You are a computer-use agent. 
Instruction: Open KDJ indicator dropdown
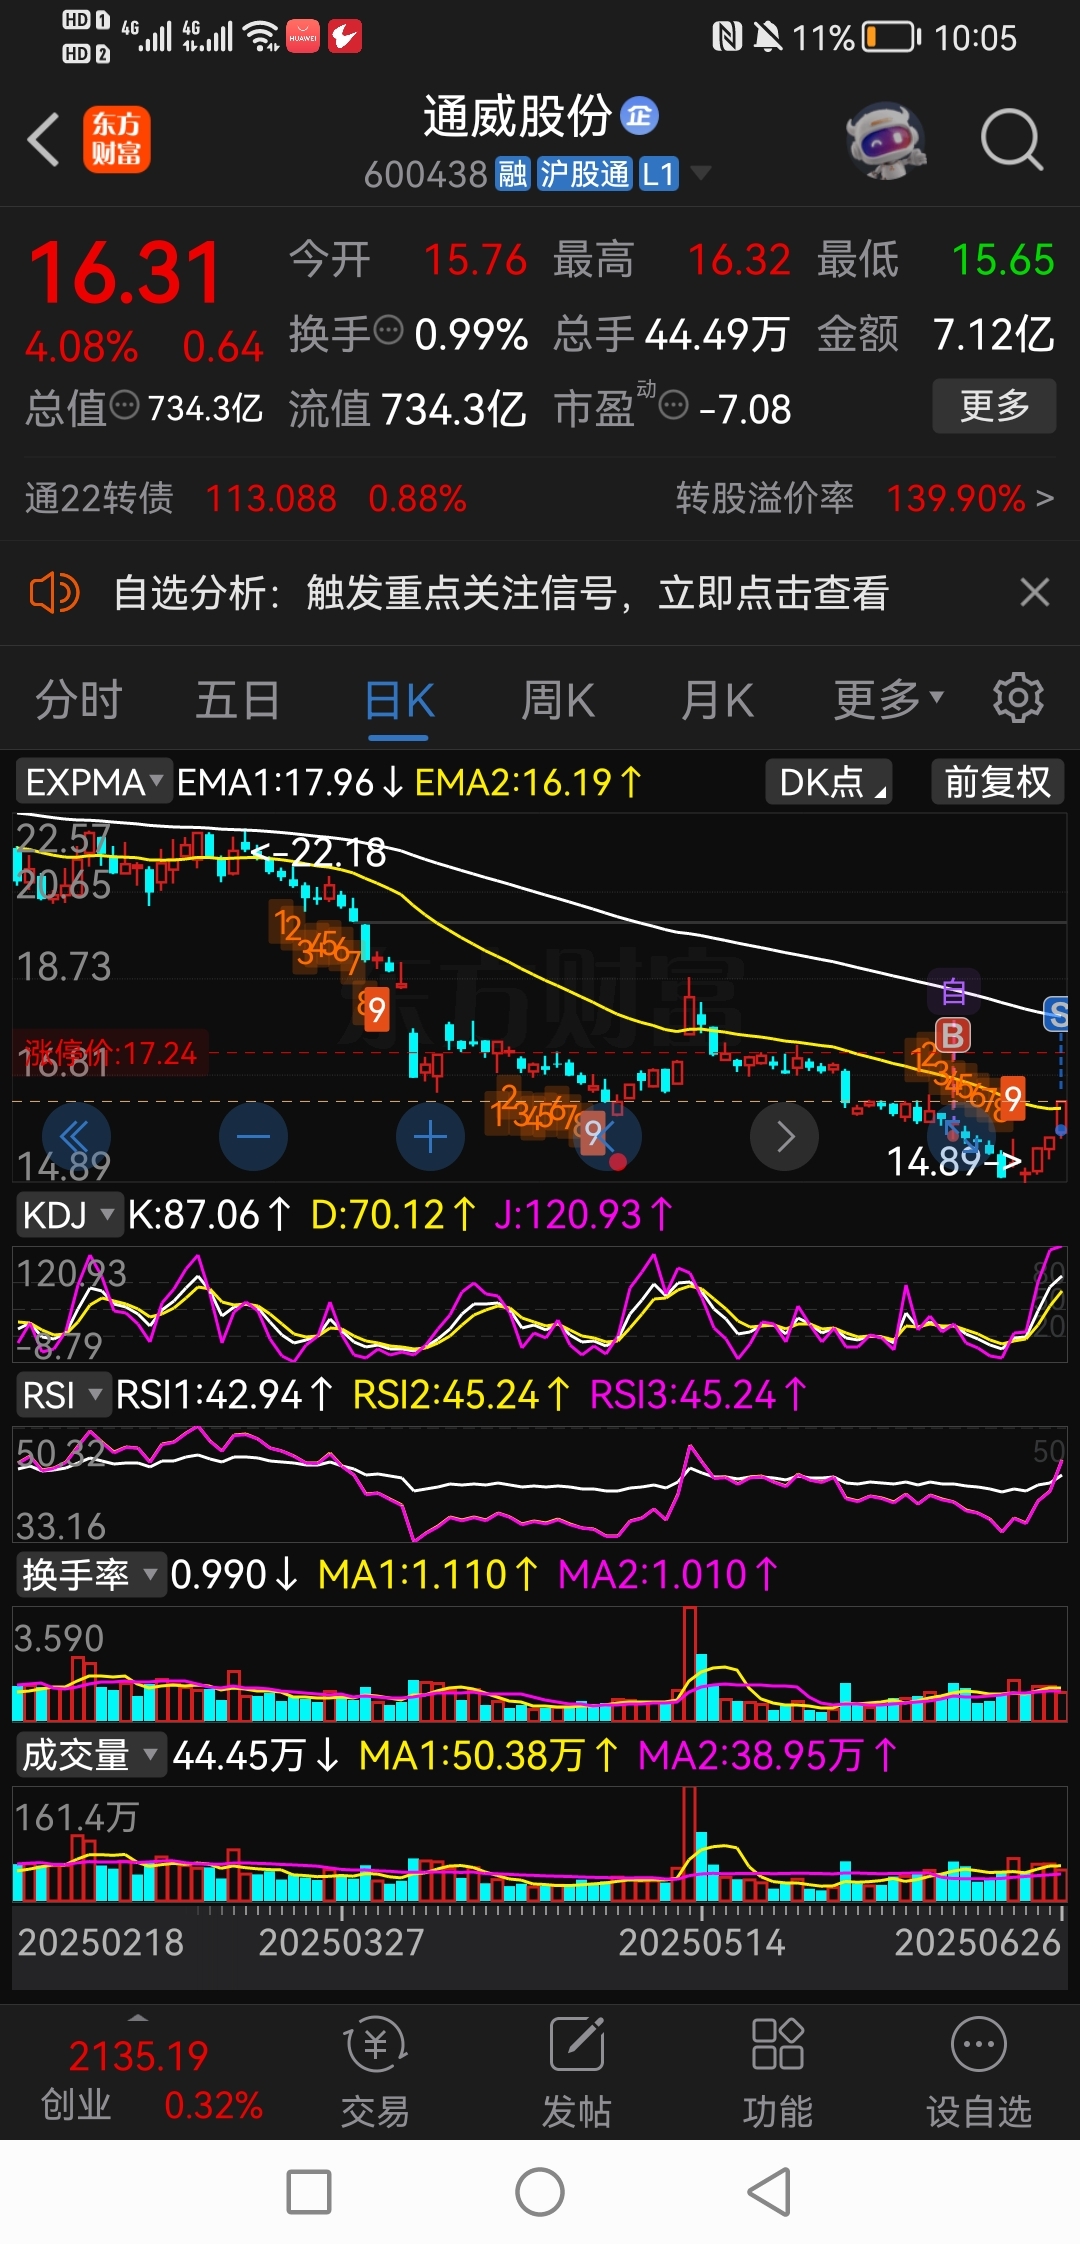click(x=68, y=1215)
